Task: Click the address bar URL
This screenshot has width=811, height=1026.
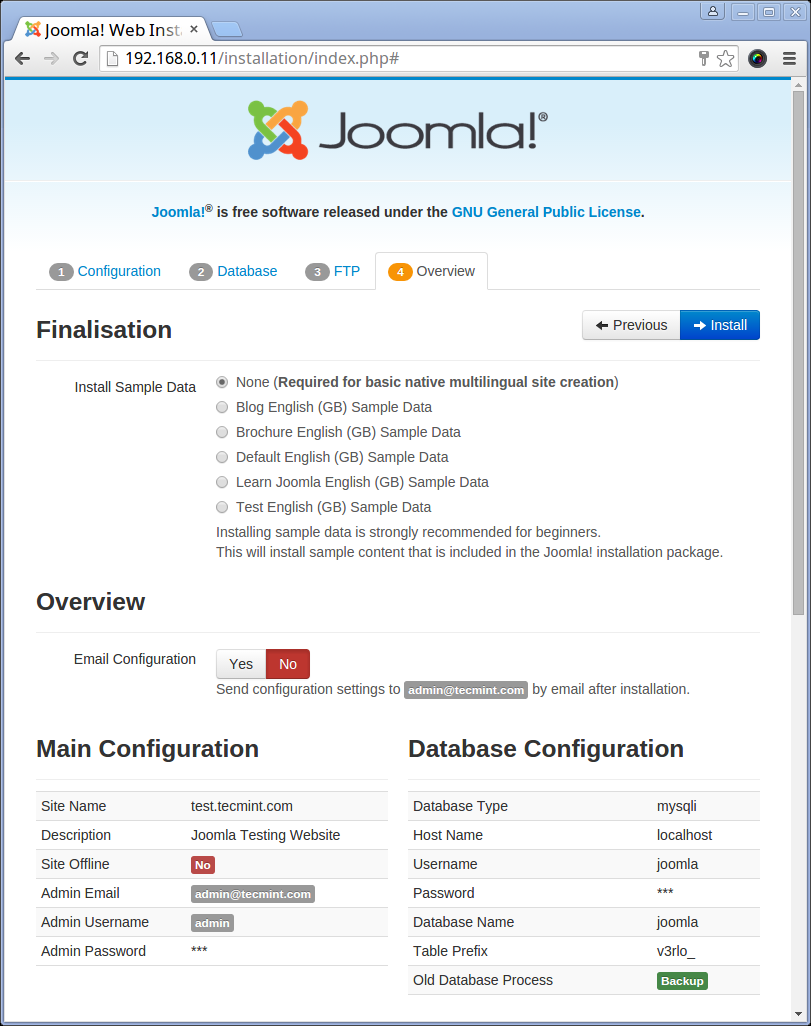Action: 262,59
